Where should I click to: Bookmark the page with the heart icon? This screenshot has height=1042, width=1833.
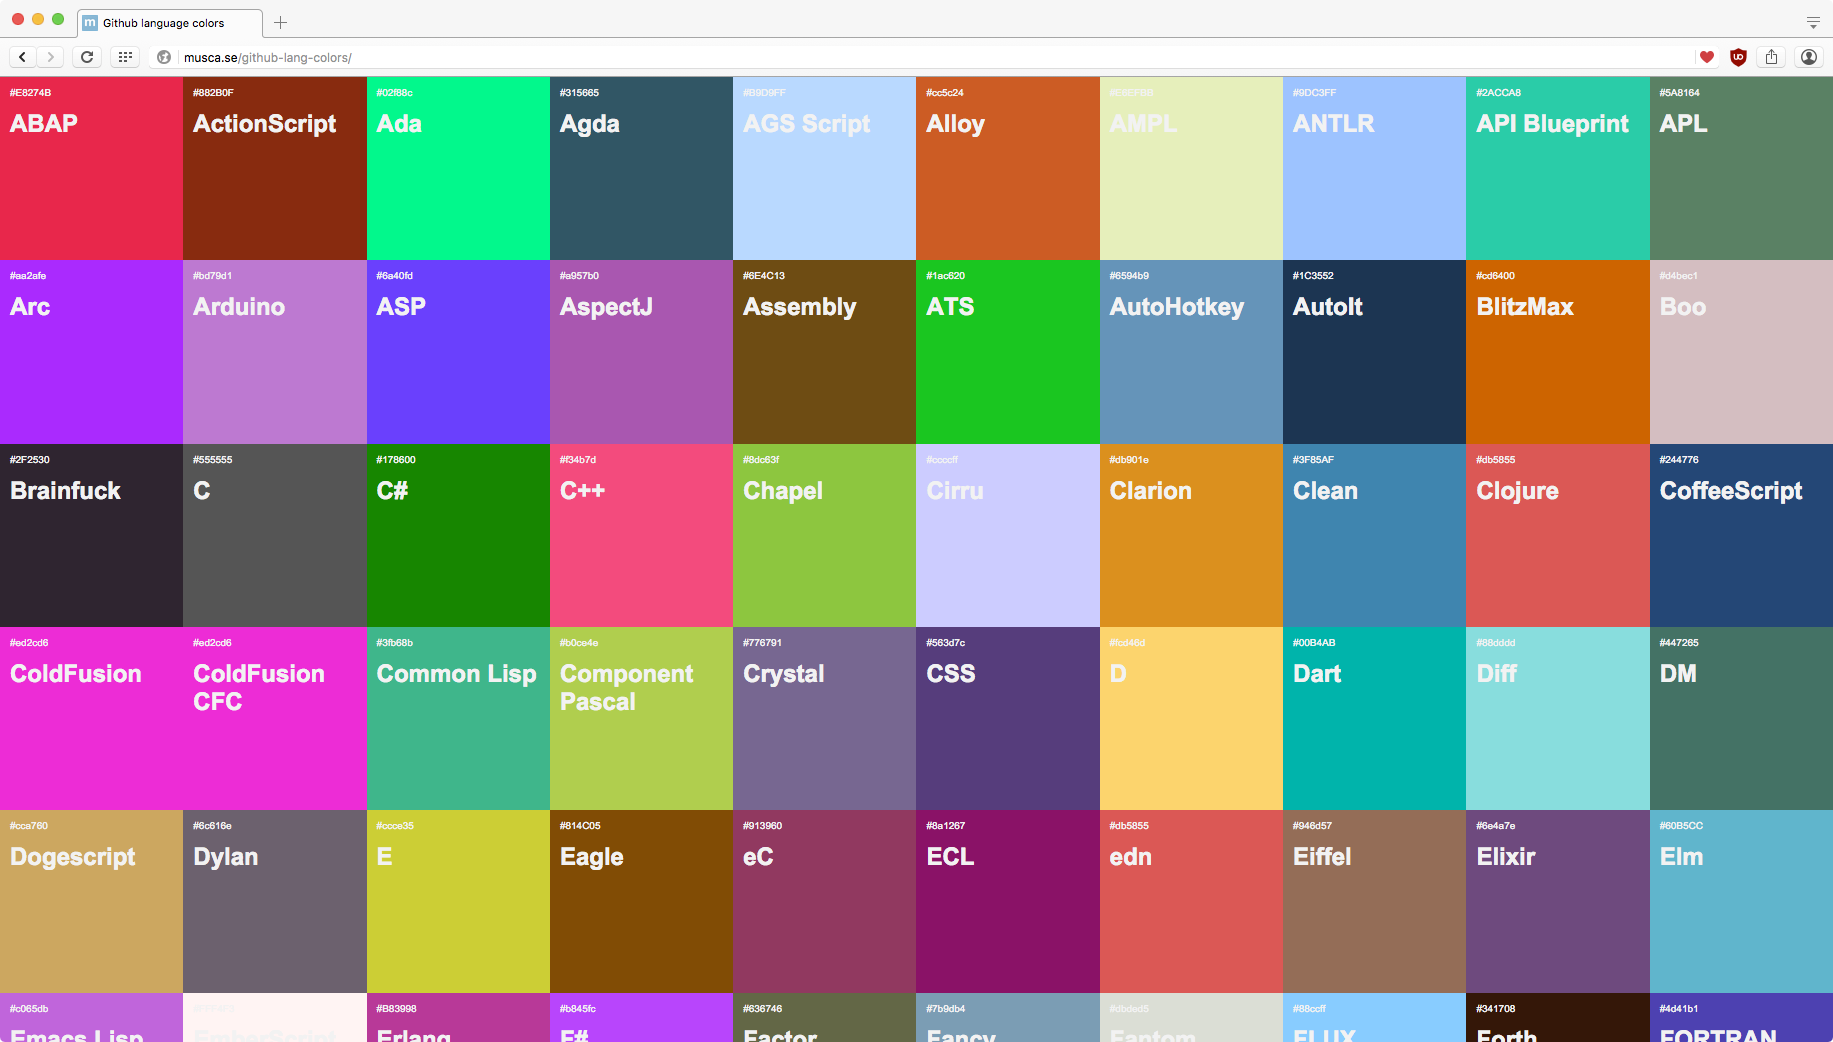(x=1707, y=57)
